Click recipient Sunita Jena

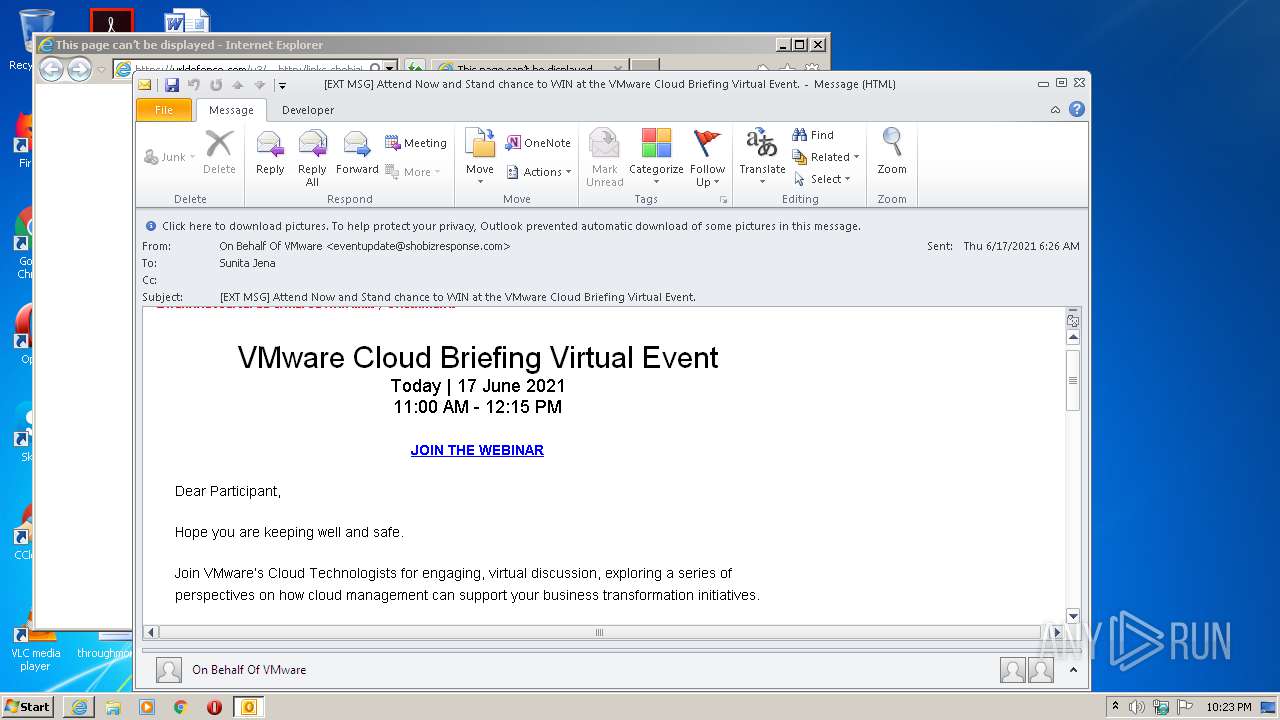coord(247,263)
